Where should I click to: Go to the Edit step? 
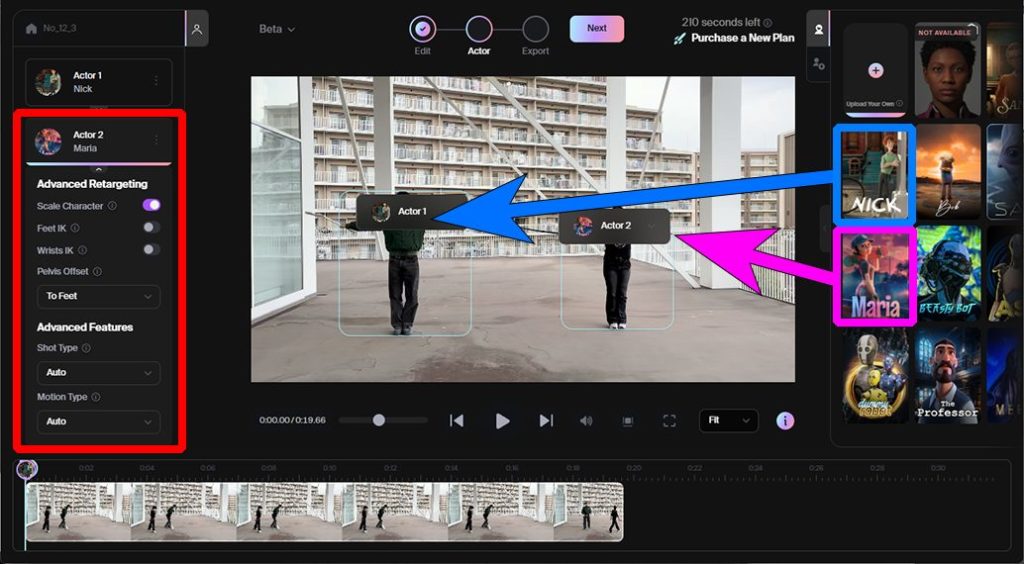423,29
